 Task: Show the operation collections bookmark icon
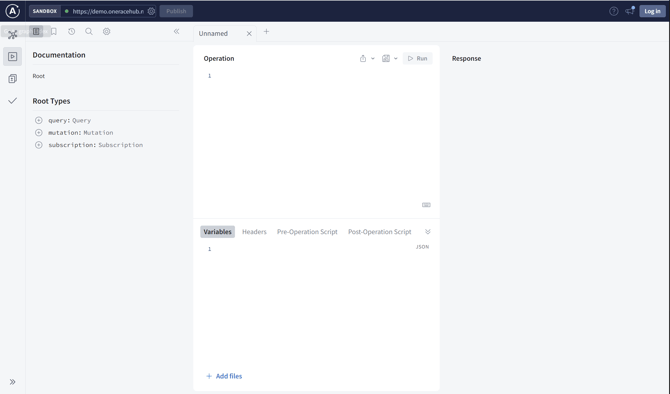pyautogui.click(x=54, y=32)
